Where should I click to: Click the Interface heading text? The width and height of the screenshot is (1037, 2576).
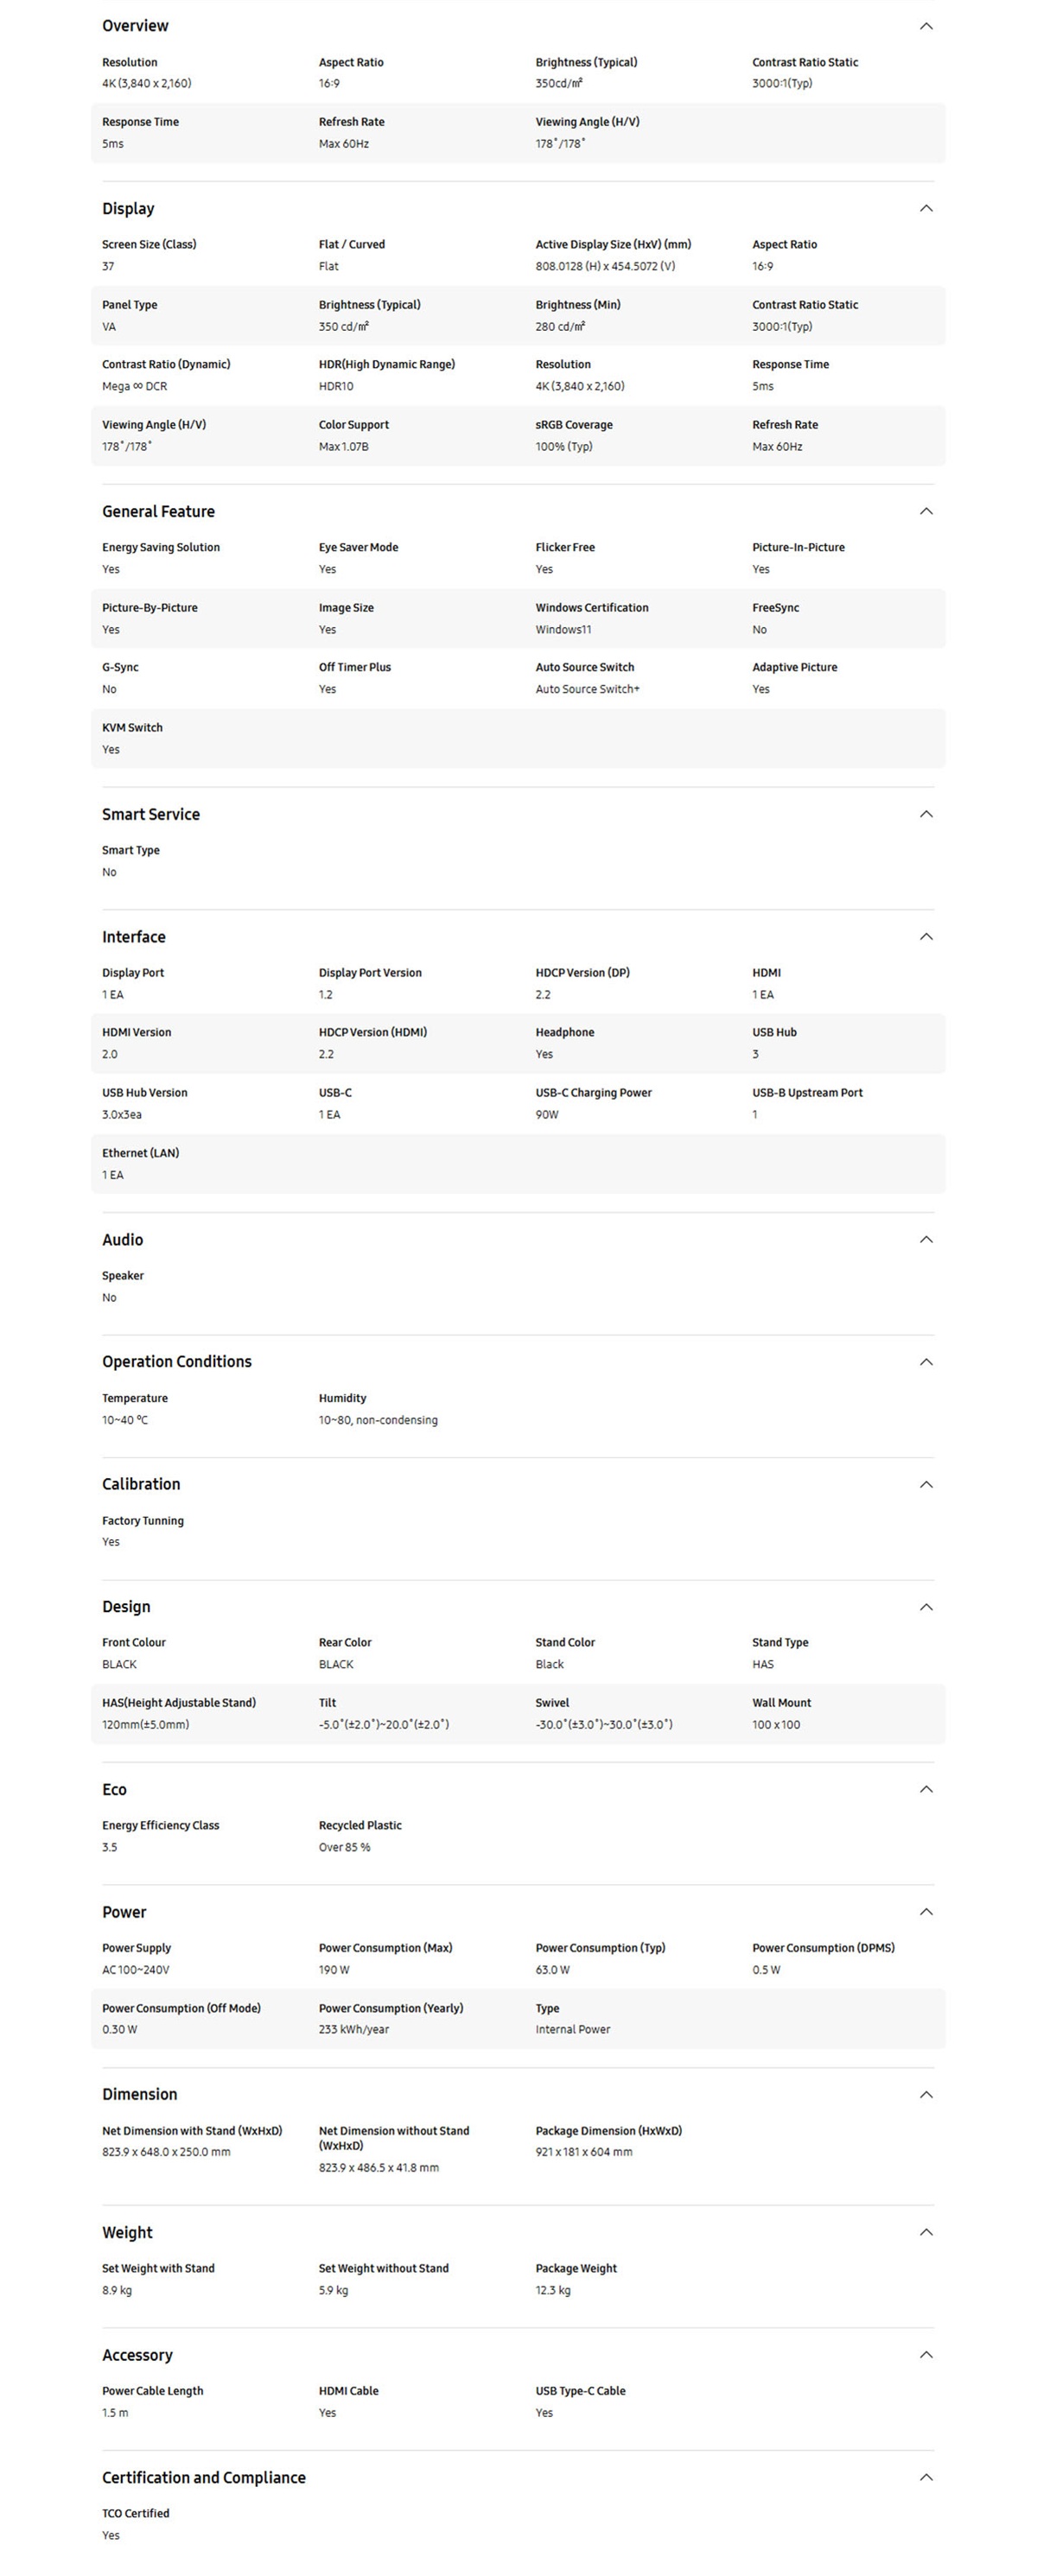tap(134, 937)
